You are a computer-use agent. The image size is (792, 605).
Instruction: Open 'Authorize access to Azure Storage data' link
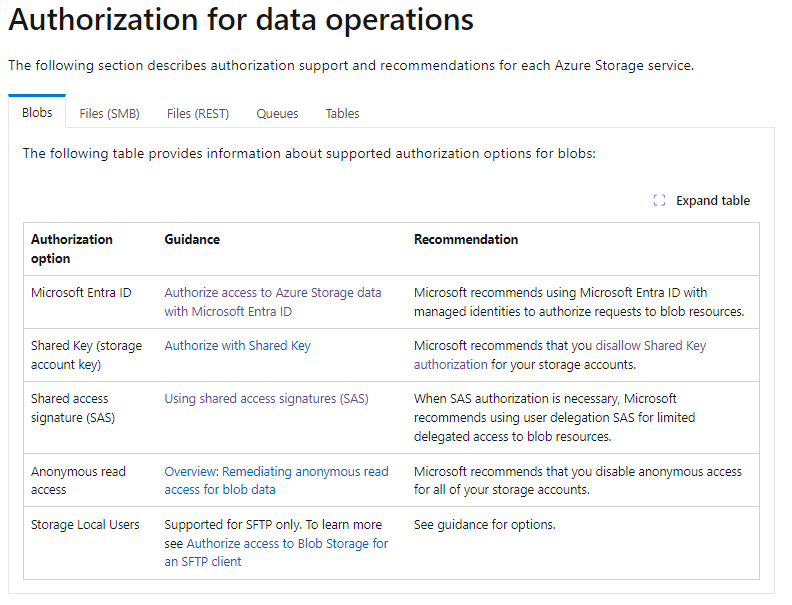click(x=273, y=302)
